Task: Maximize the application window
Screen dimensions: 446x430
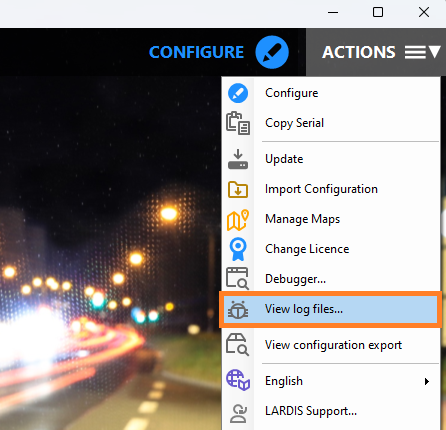Action: 378,12
